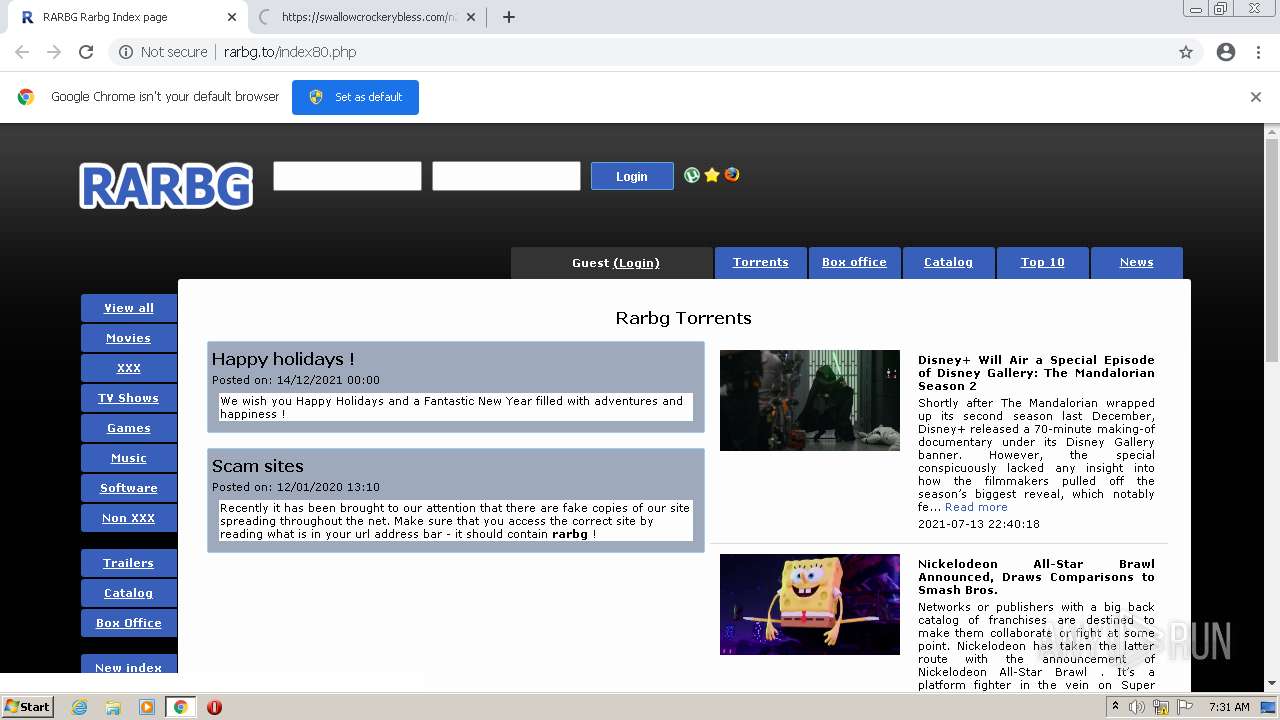Select Box Office in the left sidebar
The height and width of the screenshot is (720, 1280).
129,623
